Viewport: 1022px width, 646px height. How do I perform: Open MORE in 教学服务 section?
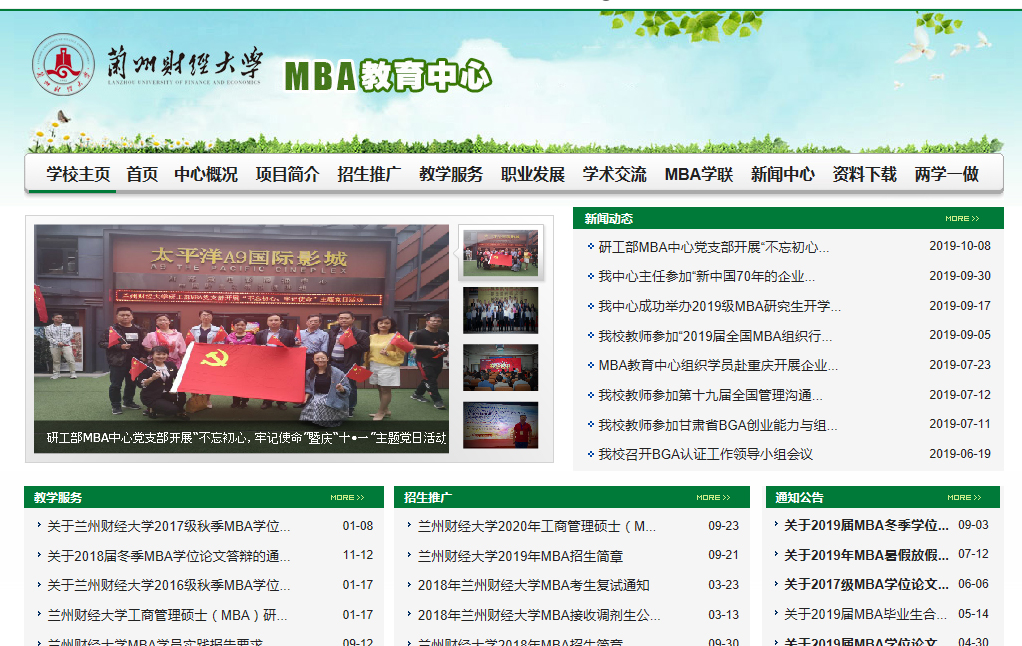click(x=347, y=497)
